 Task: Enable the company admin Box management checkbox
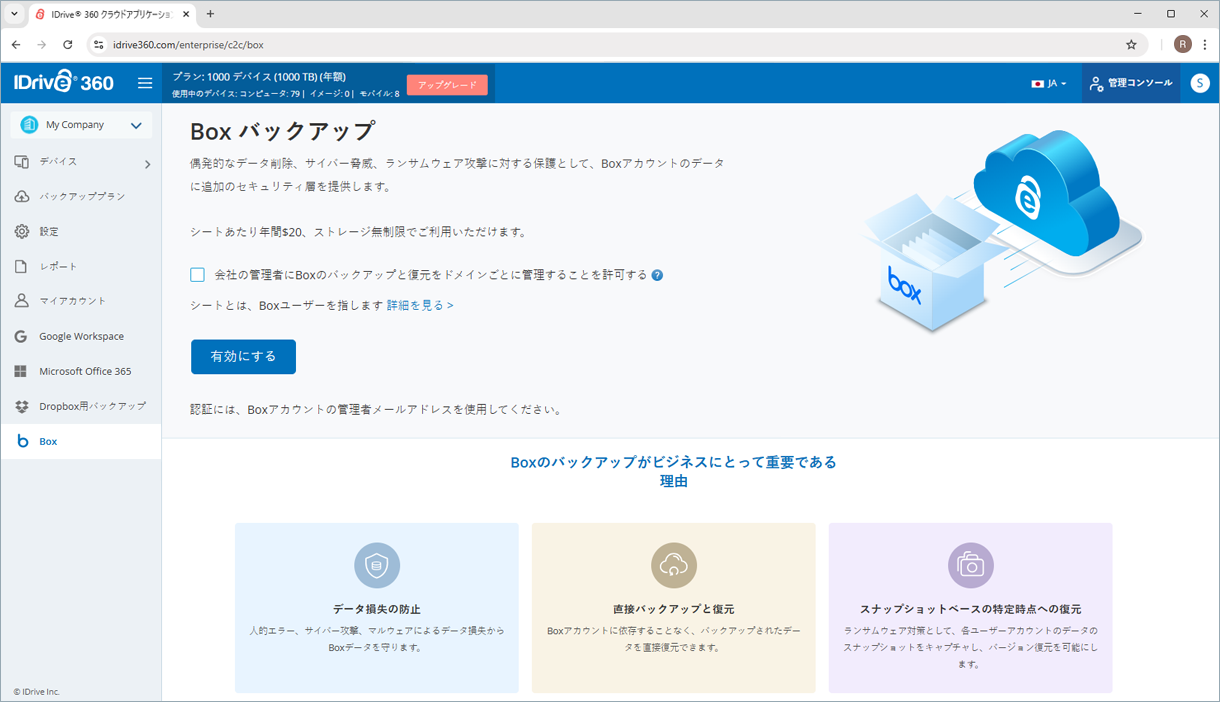pos(197,275)
